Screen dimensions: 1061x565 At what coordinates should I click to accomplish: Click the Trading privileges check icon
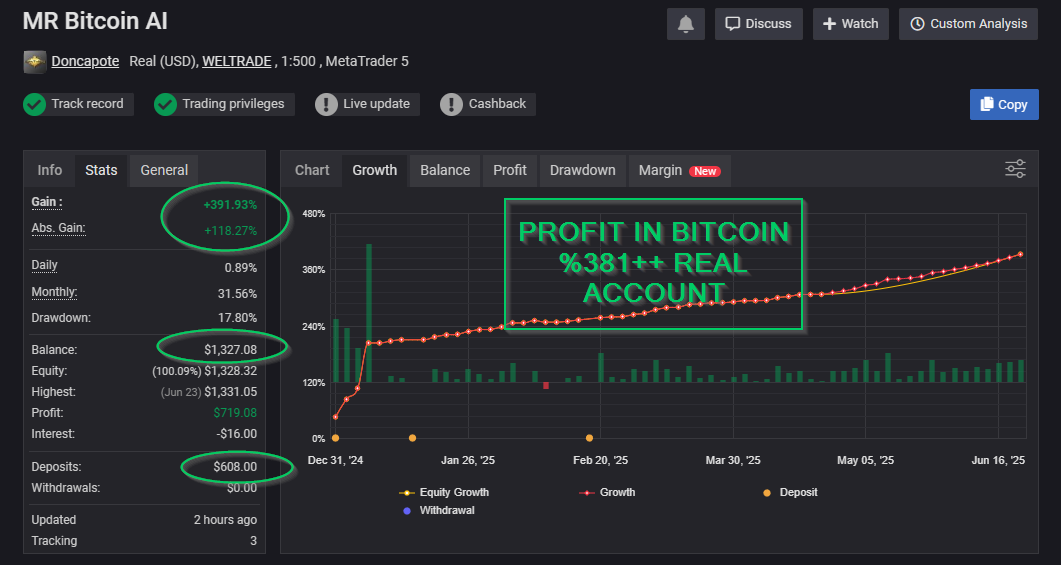coord(165,104)
